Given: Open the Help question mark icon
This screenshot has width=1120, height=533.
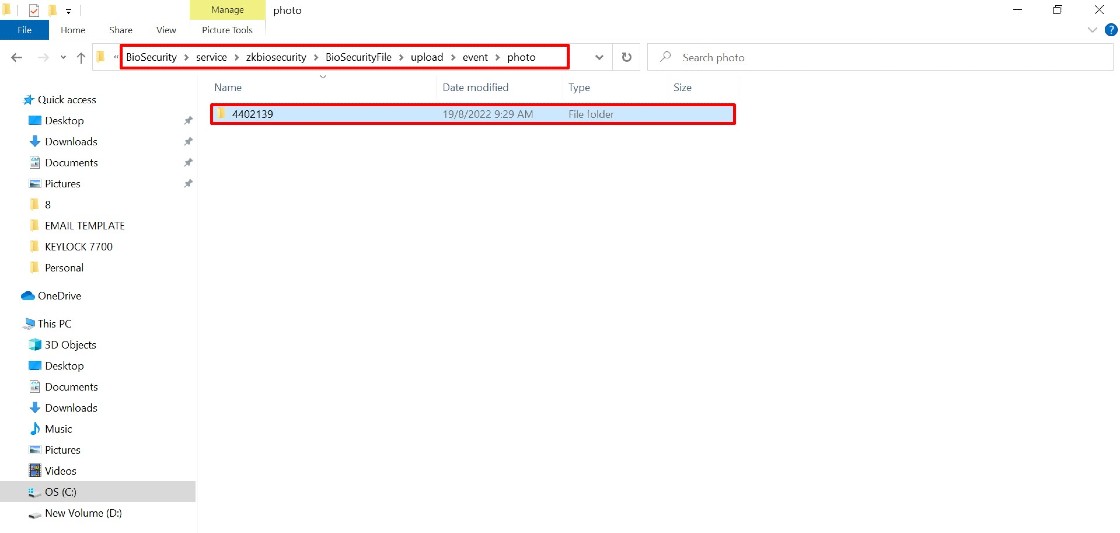Looking at the screenshot, I should [1111, 30].
